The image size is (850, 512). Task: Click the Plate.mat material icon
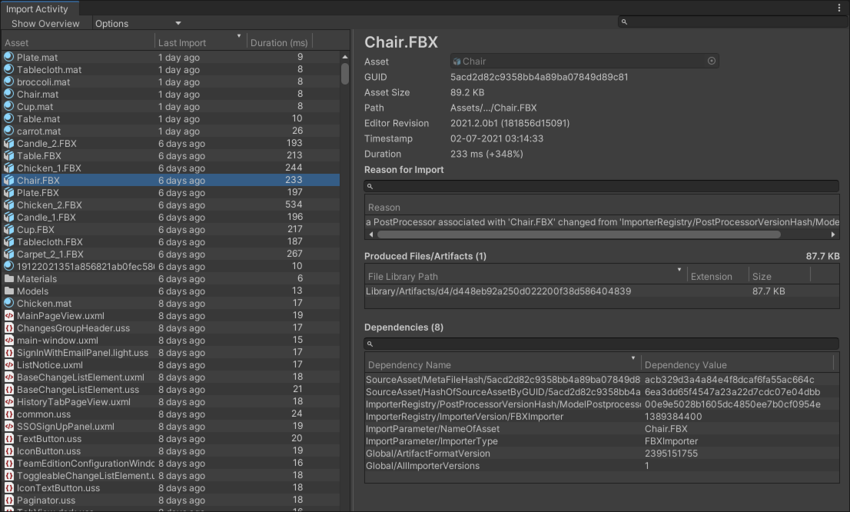tap(9, 58)
